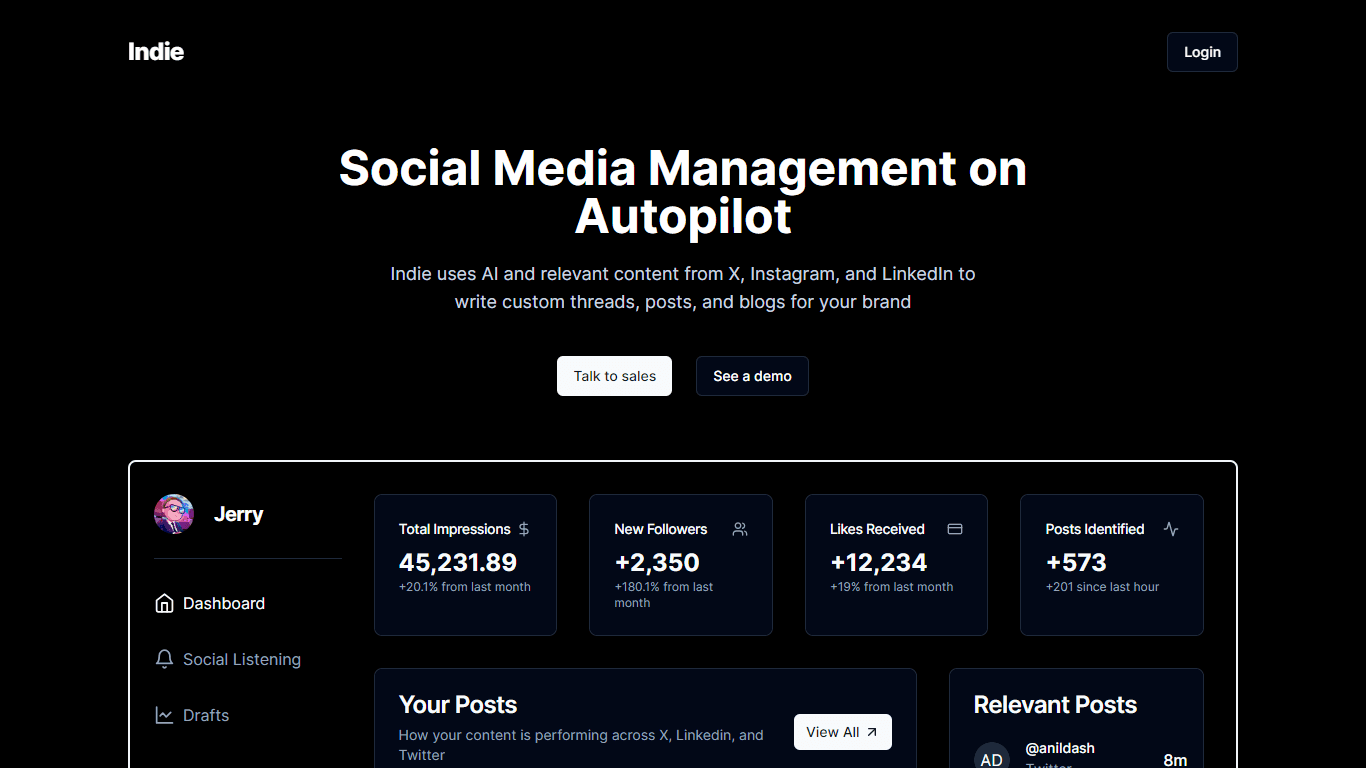Click the See a demo button
The image size is (1366, 768).
pyautogui.click(x=752, y=376)
